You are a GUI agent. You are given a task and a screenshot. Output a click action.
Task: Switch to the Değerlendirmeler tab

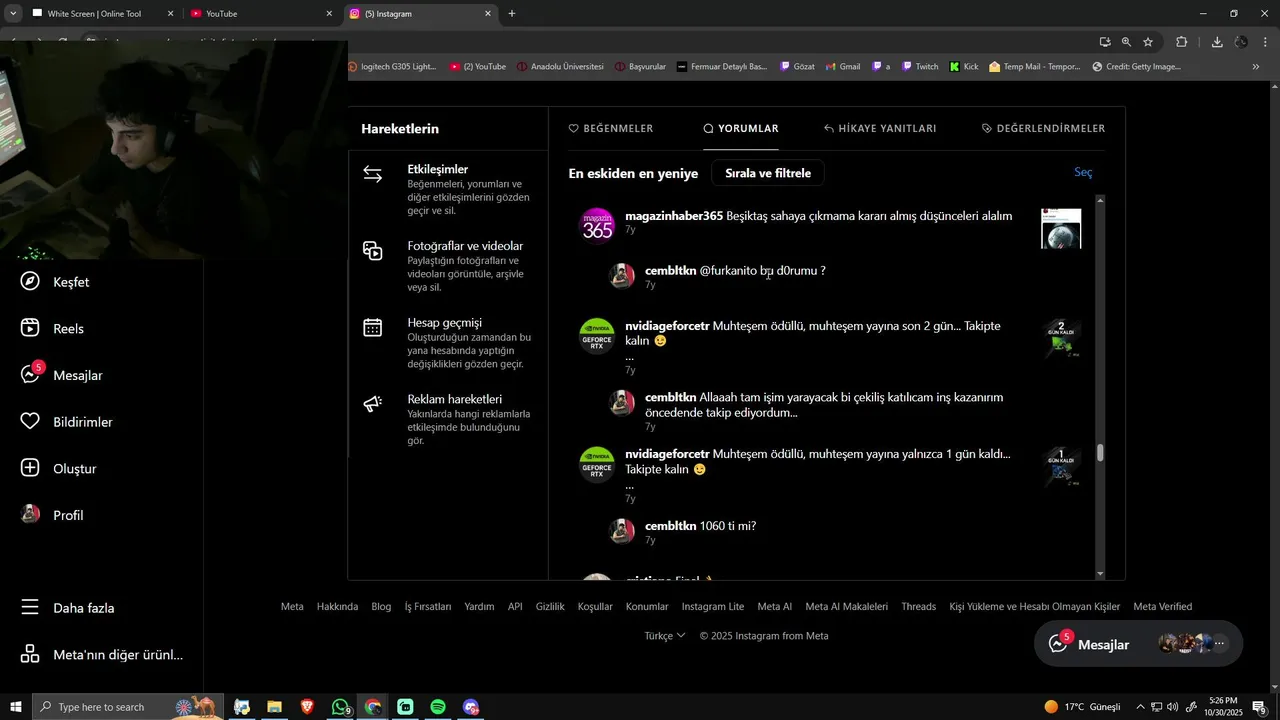1043,128
